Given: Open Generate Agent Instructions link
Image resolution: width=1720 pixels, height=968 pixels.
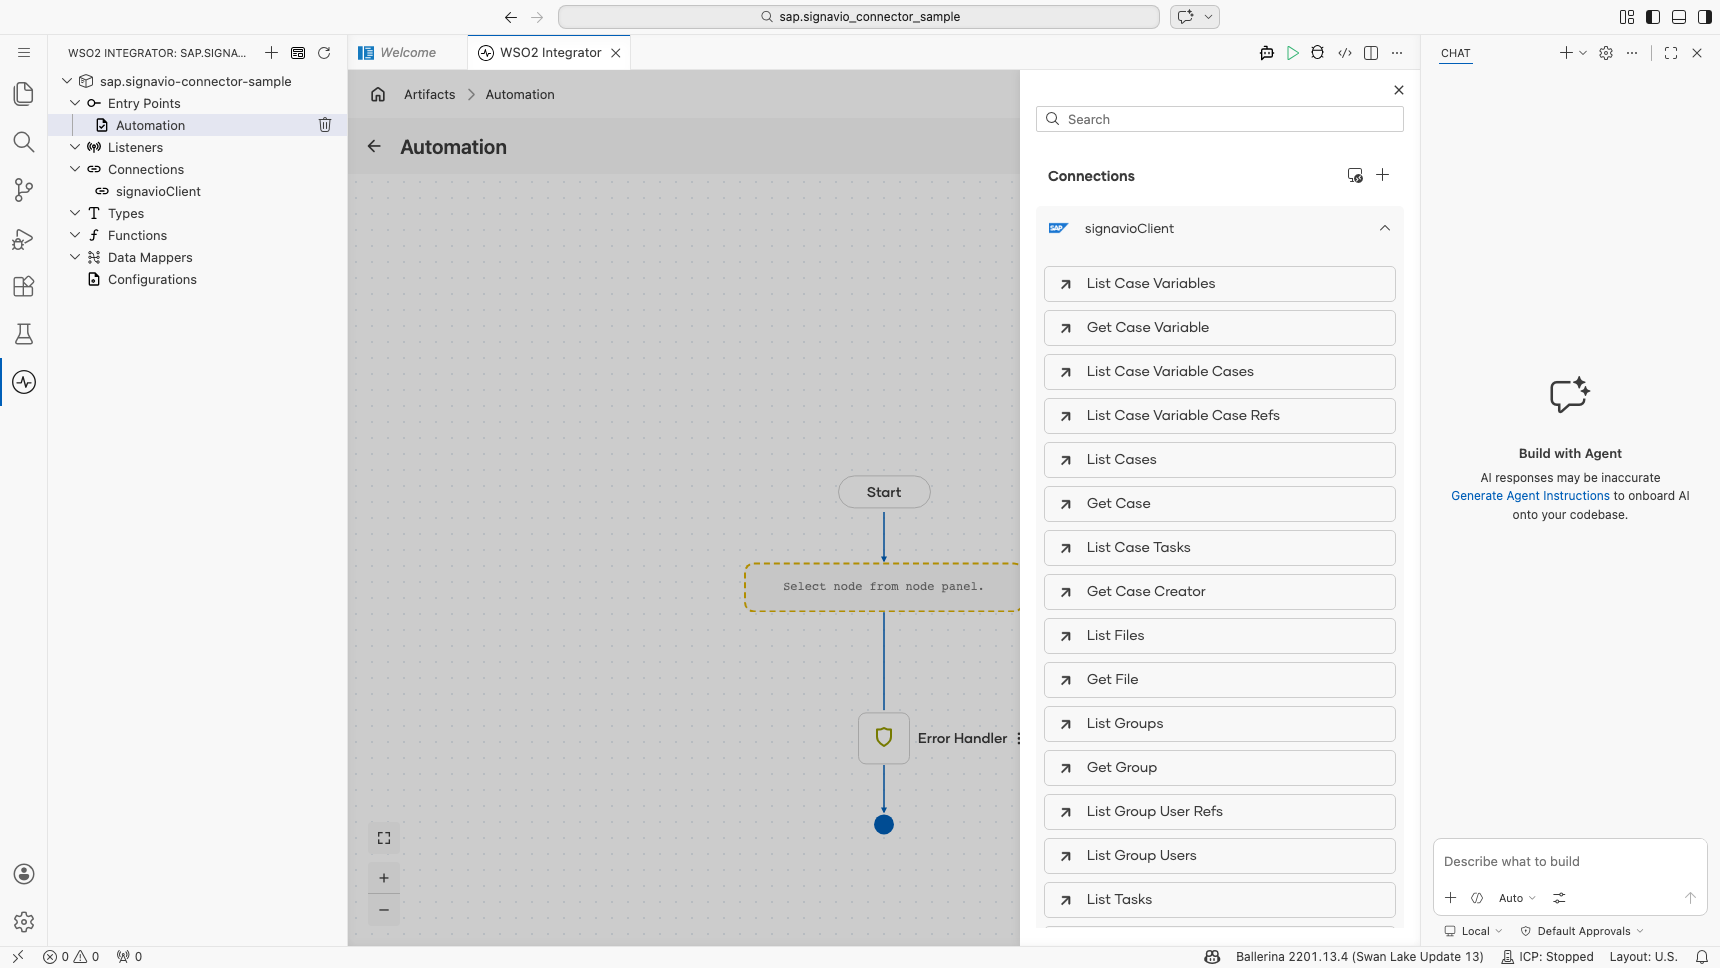Looking at the screenshot, I should (x=1530, y=496).
